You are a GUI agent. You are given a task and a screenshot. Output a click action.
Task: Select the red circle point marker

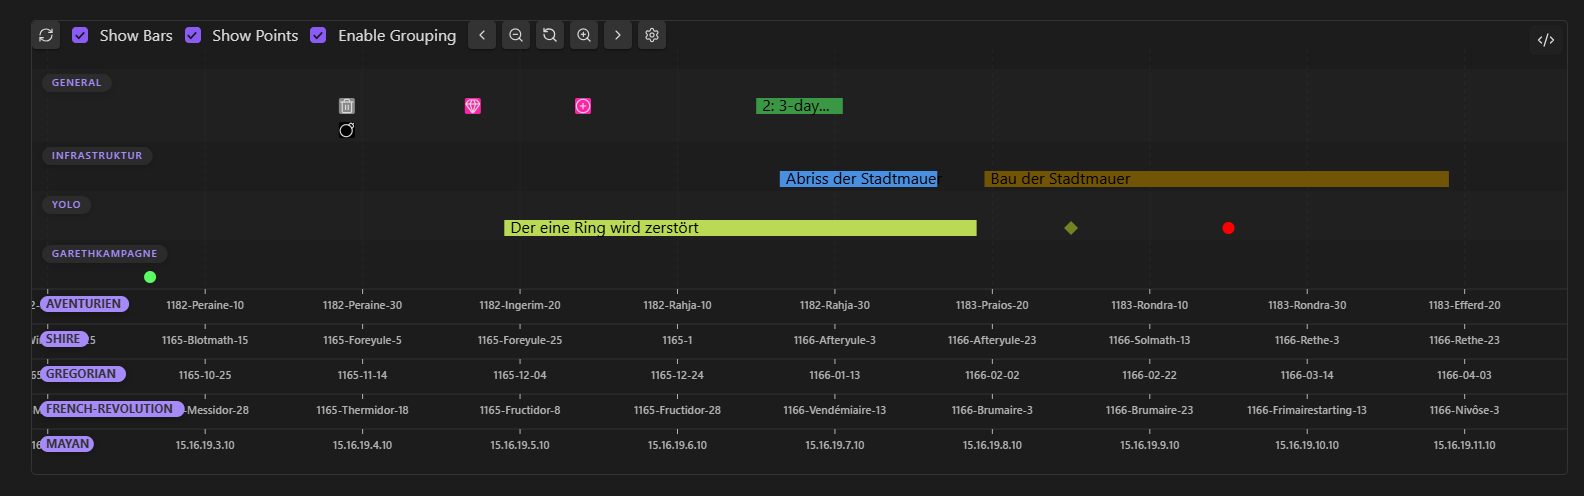click(x=1228, y=228)
